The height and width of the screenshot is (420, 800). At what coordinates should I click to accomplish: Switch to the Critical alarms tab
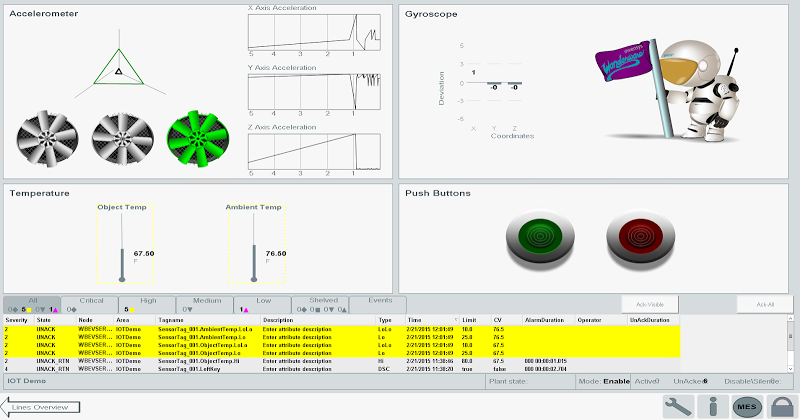click(x=90, y=305)
